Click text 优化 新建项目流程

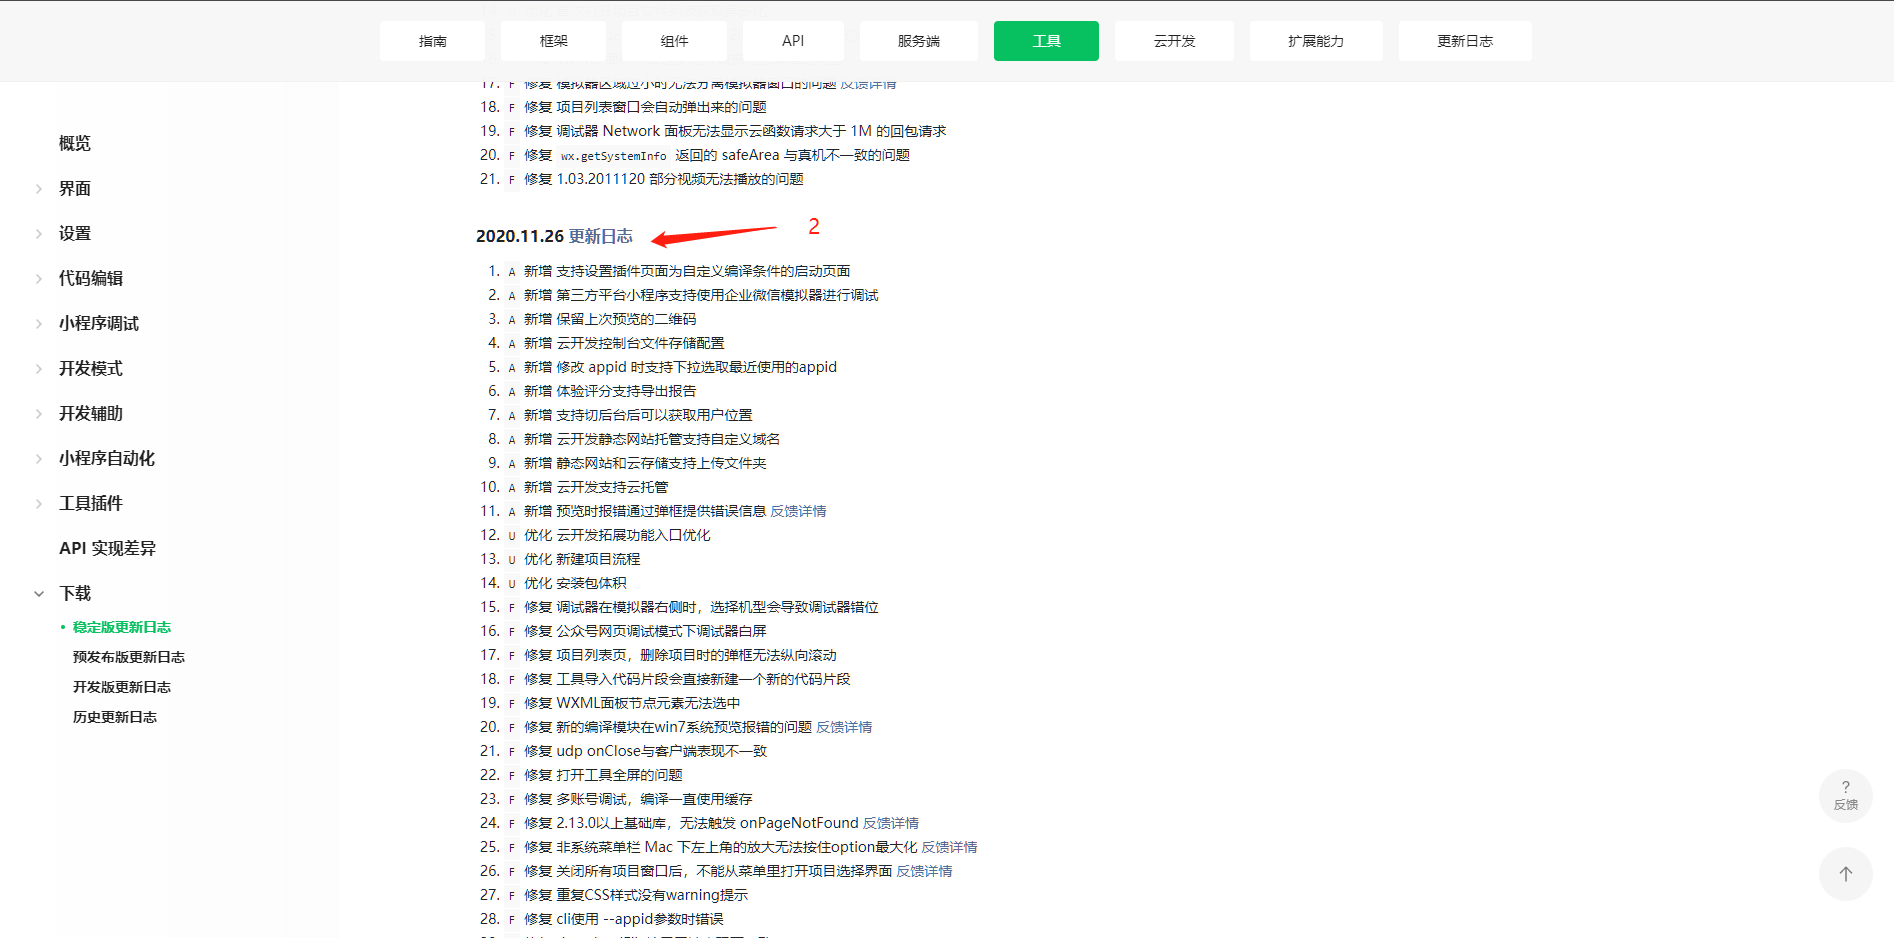[582, 559]
